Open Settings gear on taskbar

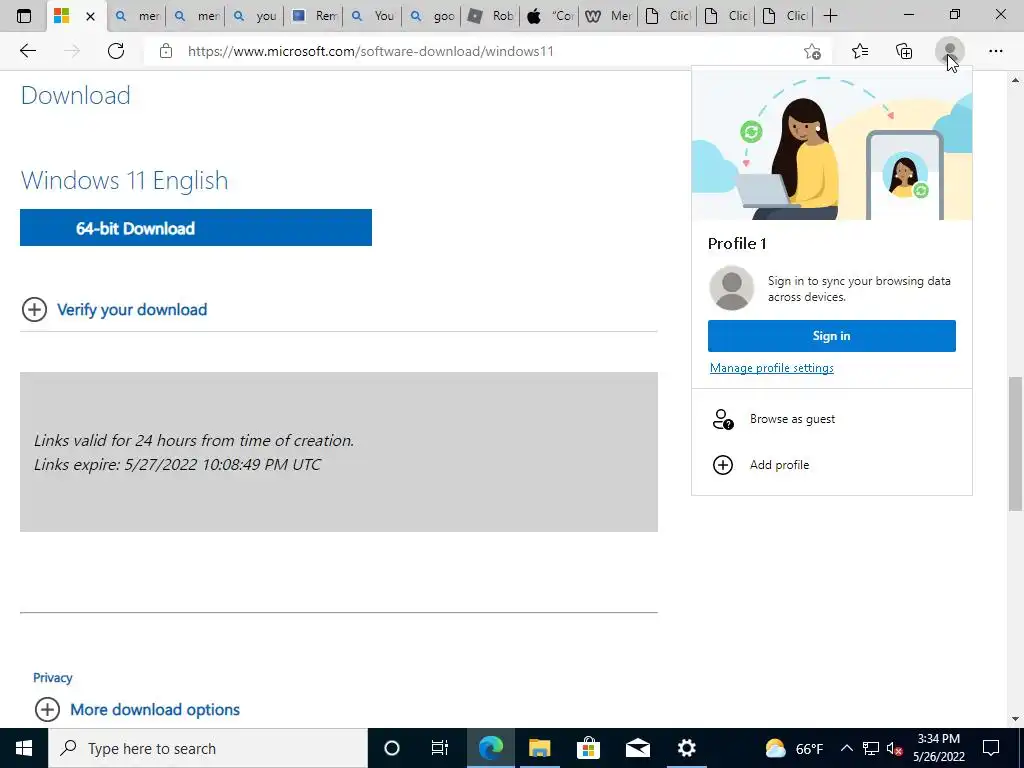(686, 748)
